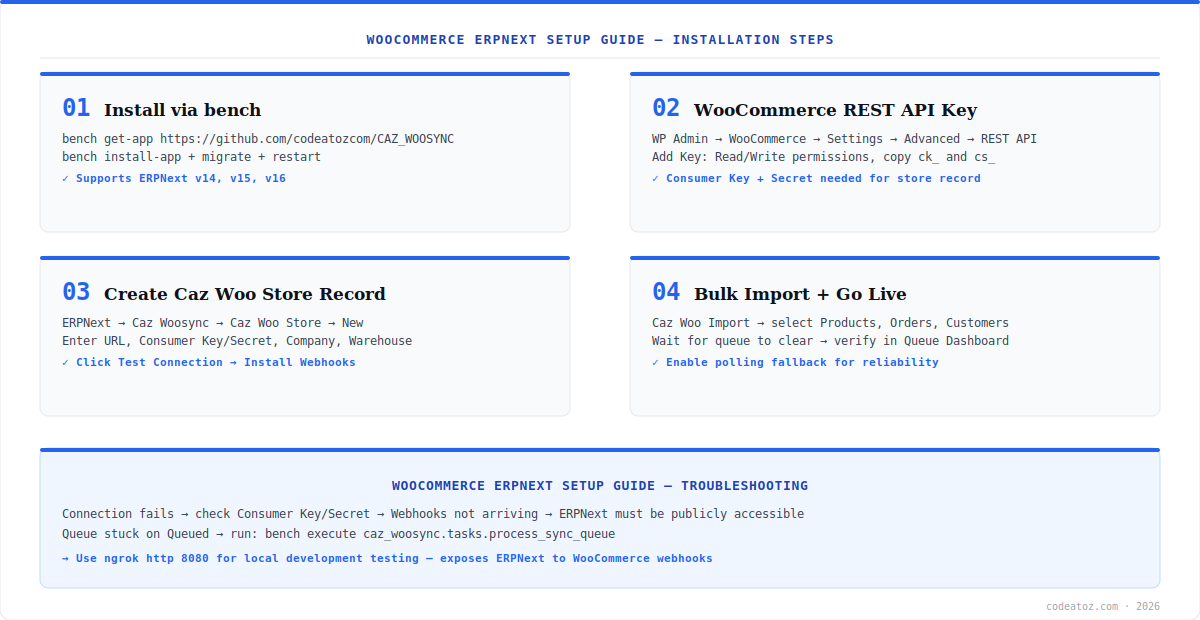
Task: Select "Wait for queue to clear" line
Action: click(830, 341)
